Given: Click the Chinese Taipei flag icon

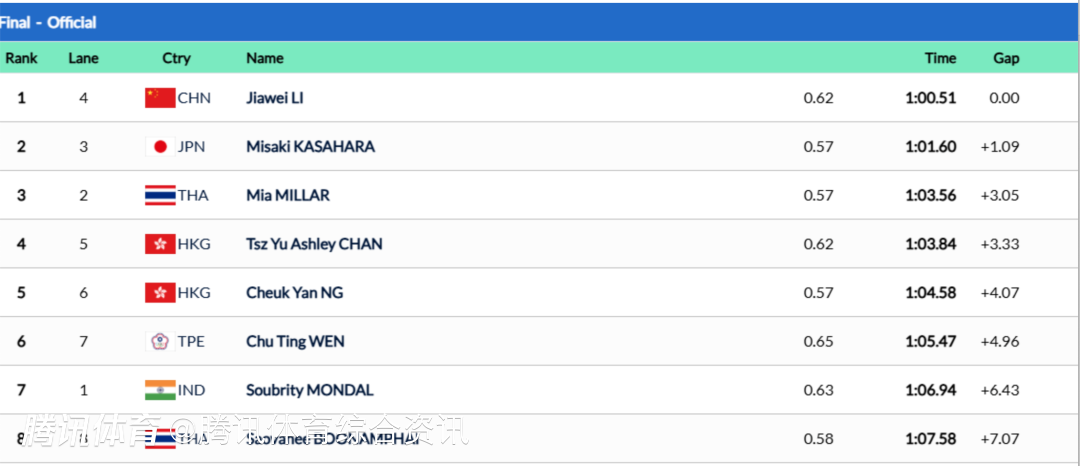Looking at the screenshot, I should [x=160, y=342].
